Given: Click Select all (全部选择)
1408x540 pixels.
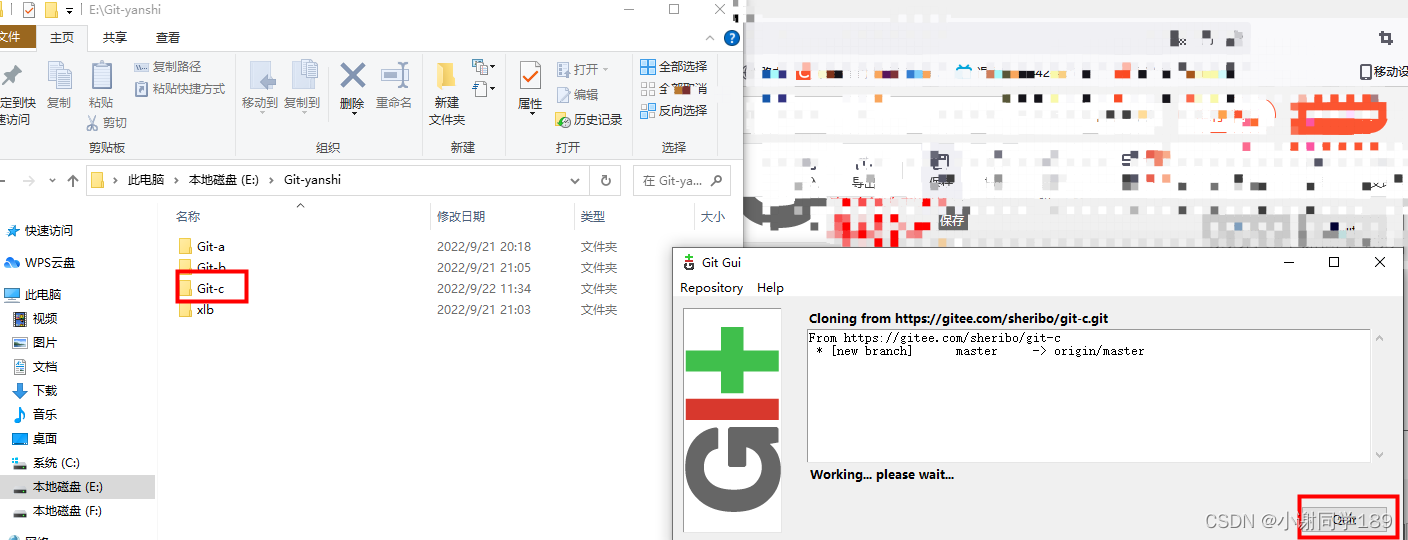Looking at the screenshot, I should (673, 67).
